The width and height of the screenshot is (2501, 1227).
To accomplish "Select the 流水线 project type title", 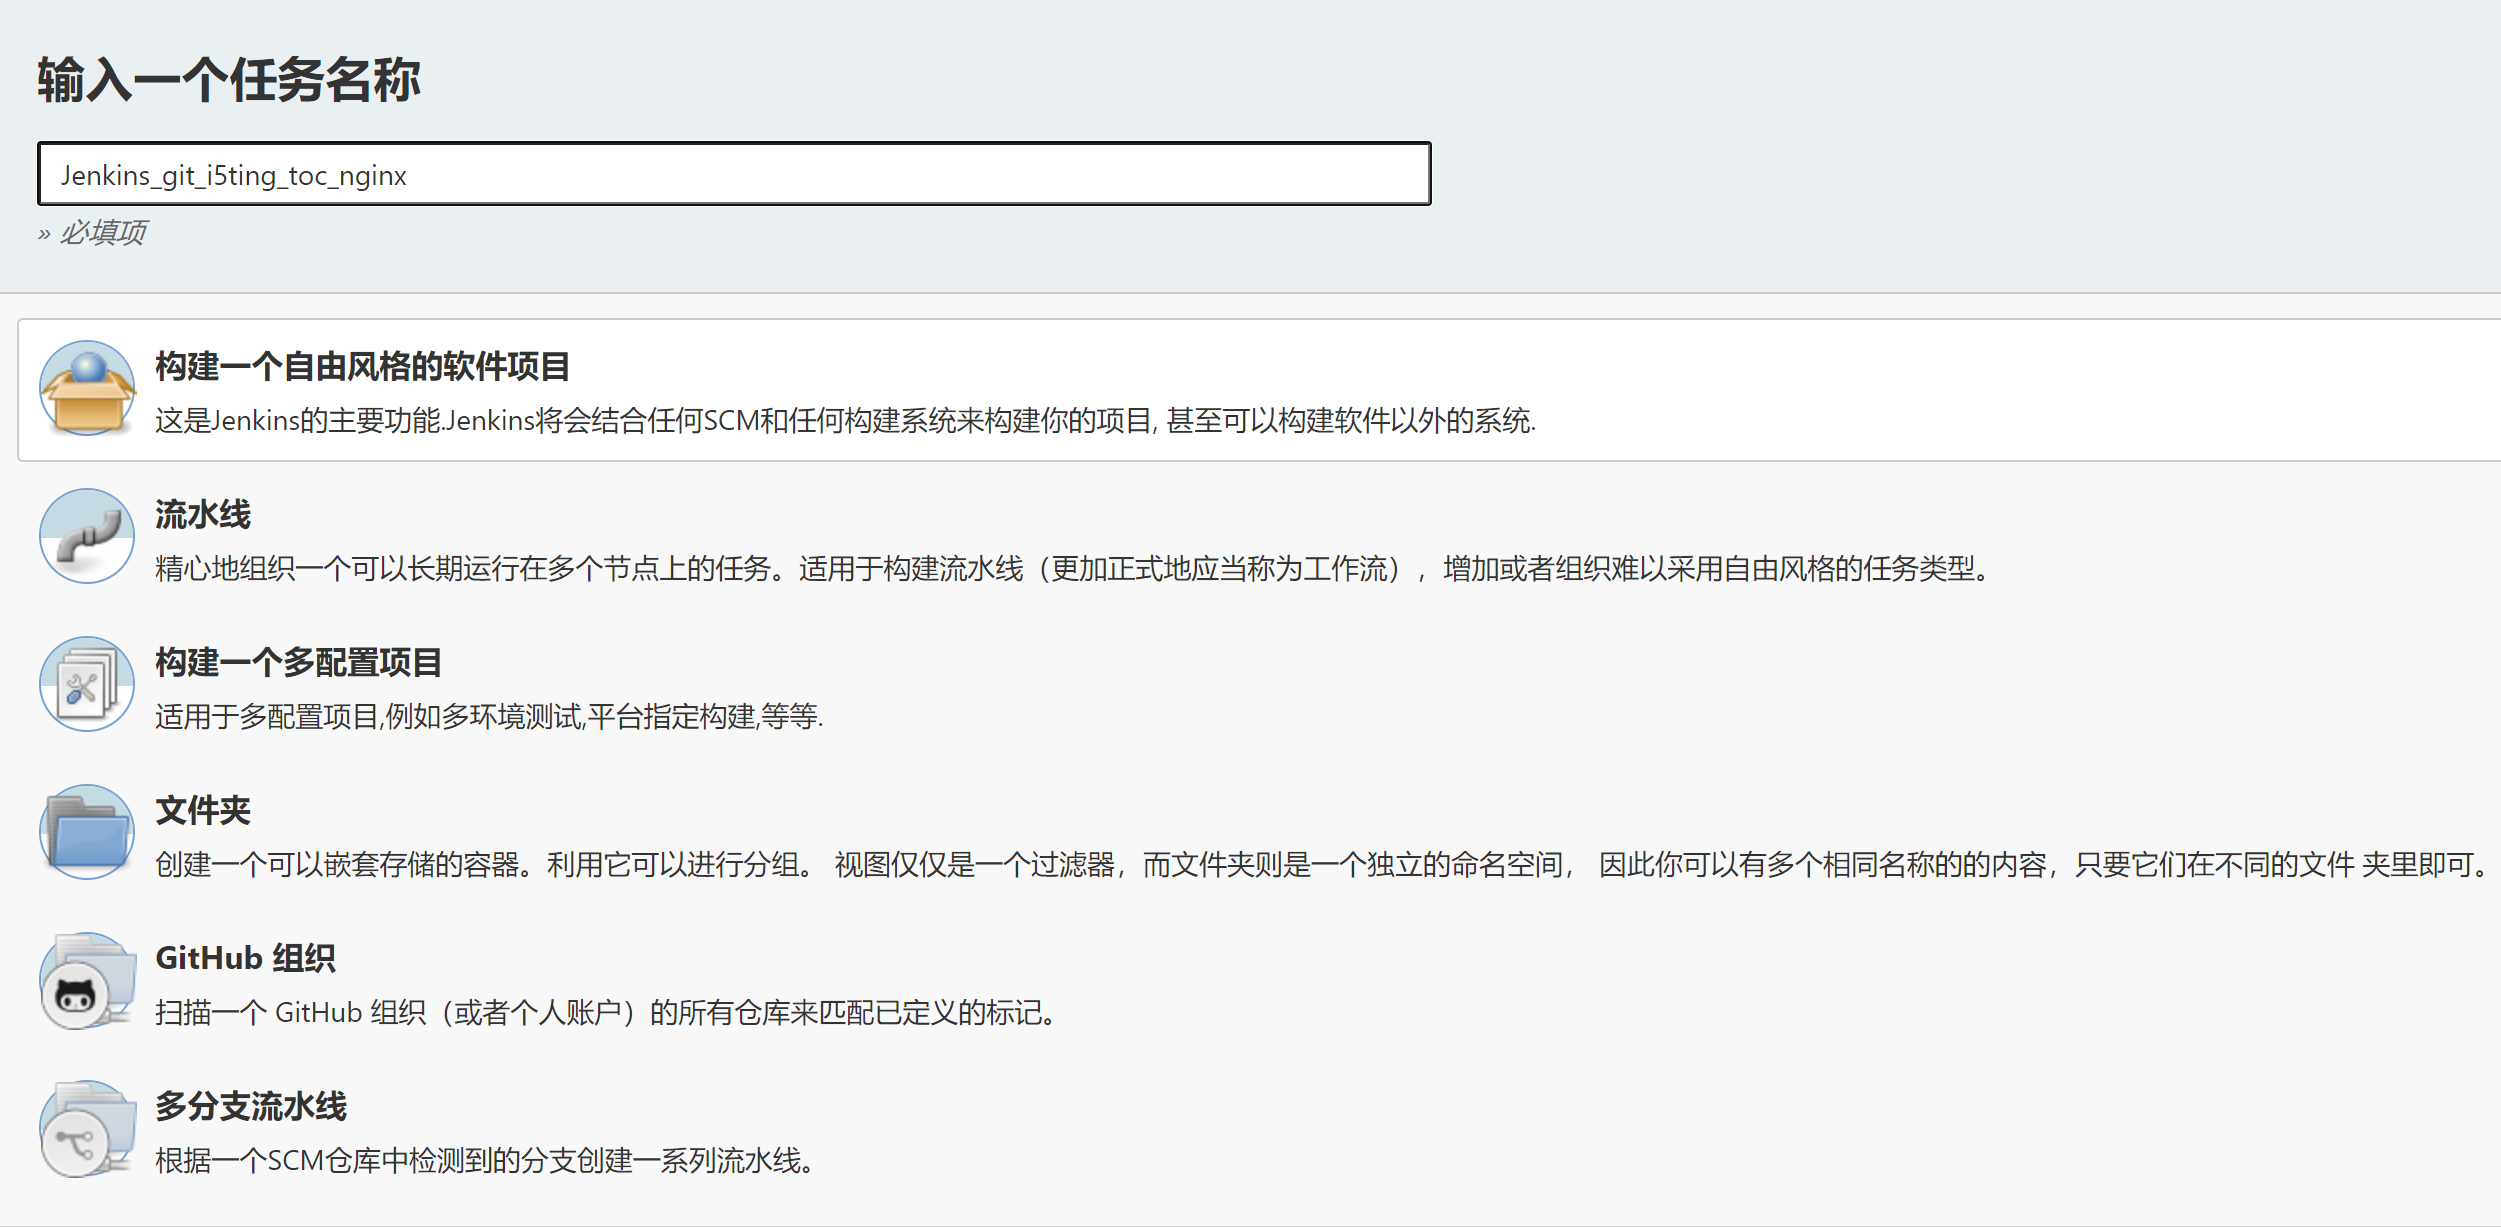I will (x=203, y=515).
